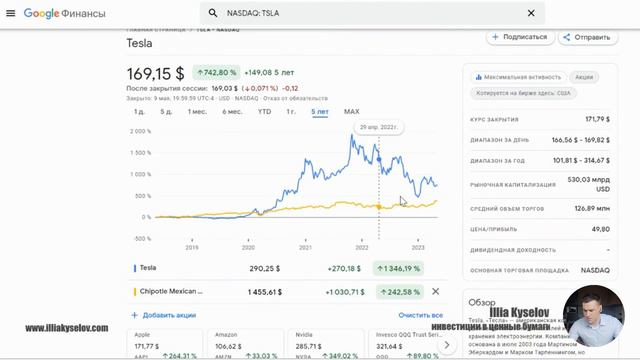Viewport: 640px width, 360px height.
Task: Click the 742,80 % change badge
Action: tap(216, 73)
